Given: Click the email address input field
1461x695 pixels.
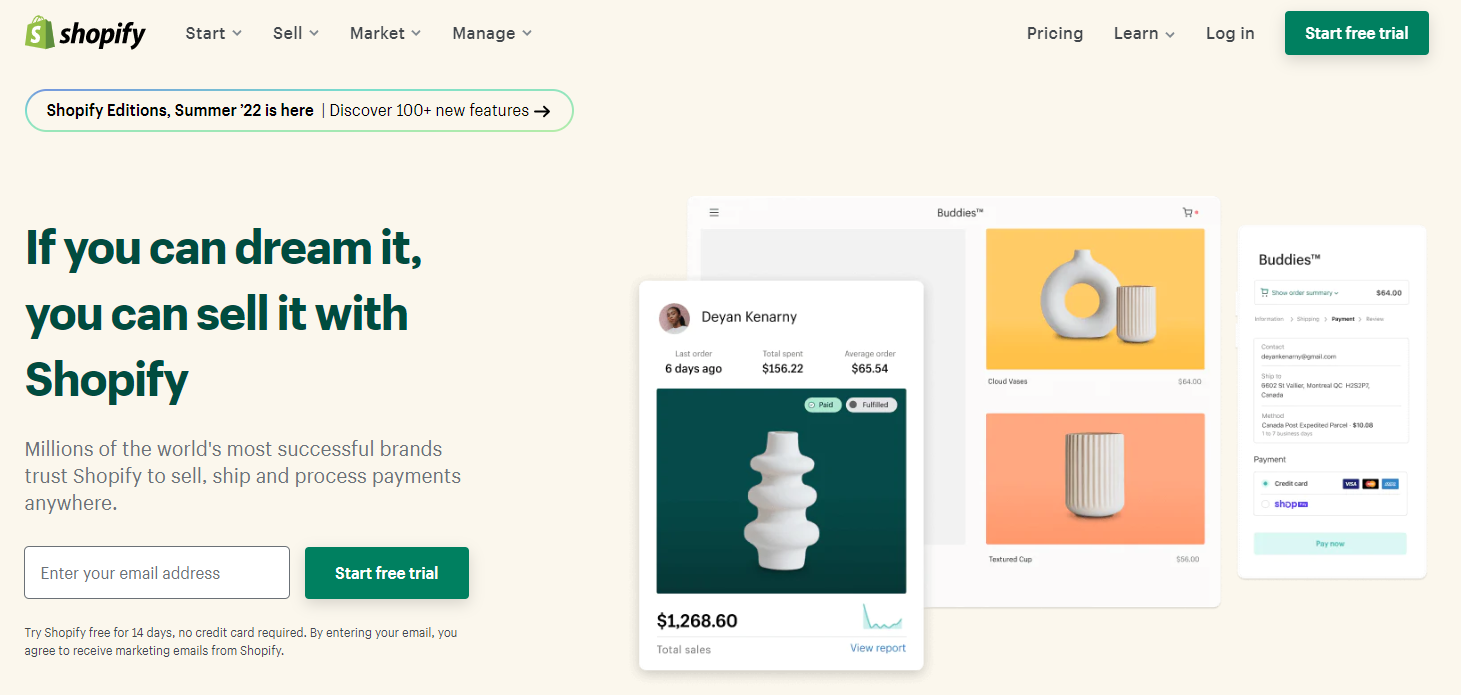Looking at the screenshot, I should (x=157, y=573).
